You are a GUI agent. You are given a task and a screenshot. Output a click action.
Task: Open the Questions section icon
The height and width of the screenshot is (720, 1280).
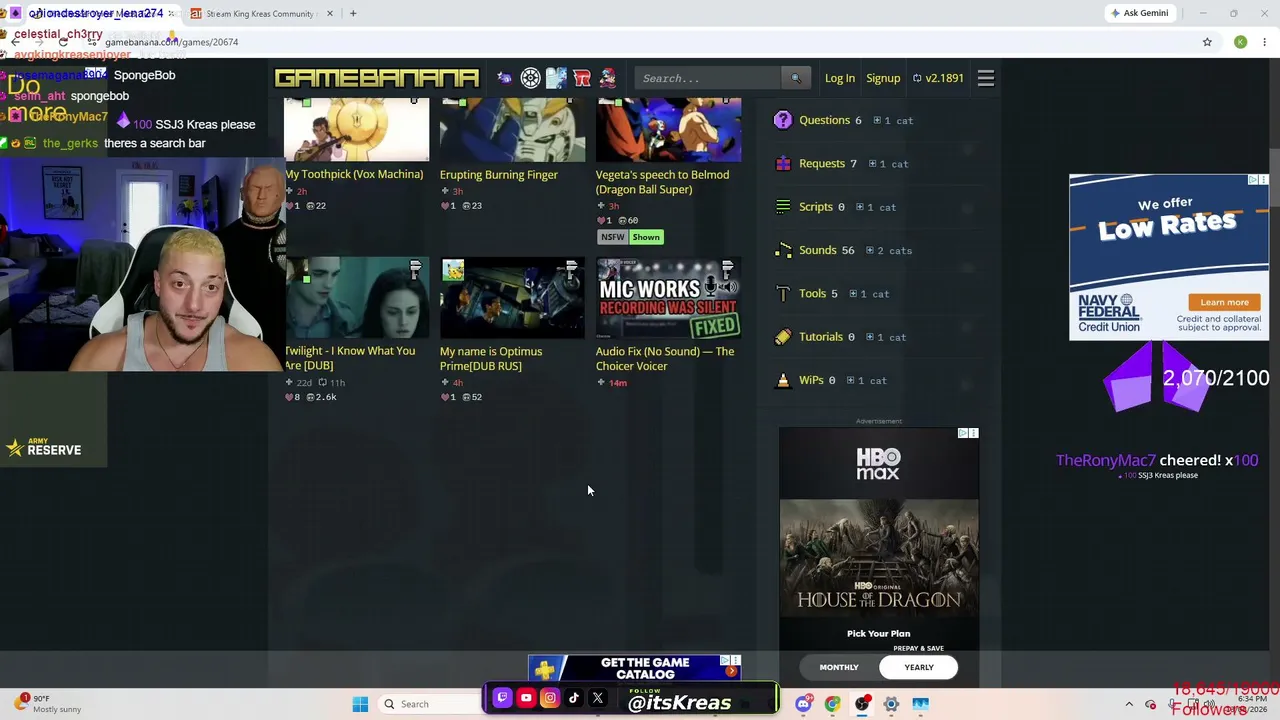[783, 120]
